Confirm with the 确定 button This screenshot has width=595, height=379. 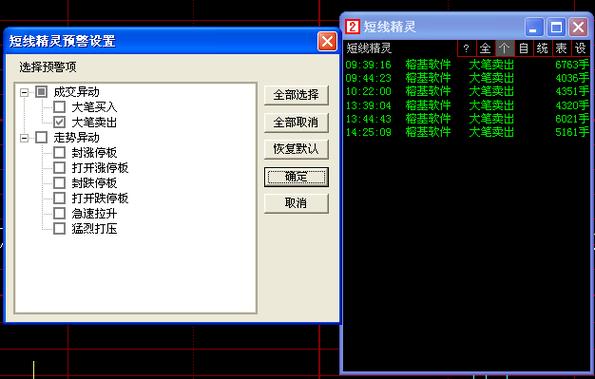(296, 177)
